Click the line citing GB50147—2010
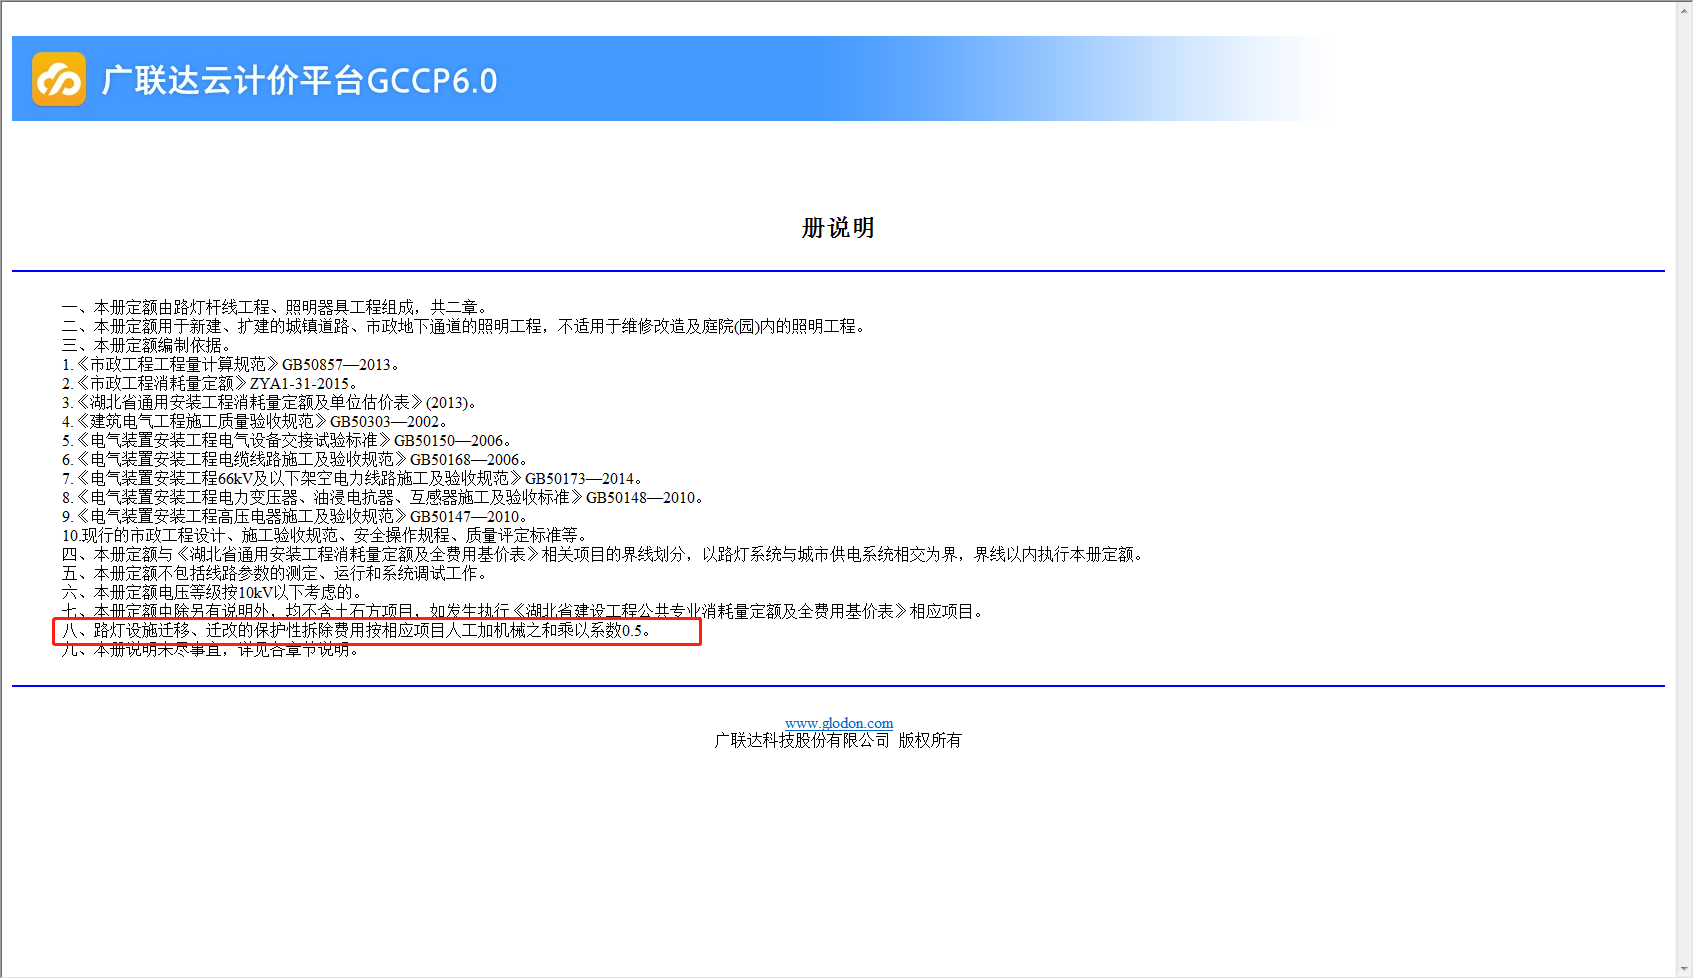This screenshot has height=979, width=1694. click(296, 516)
